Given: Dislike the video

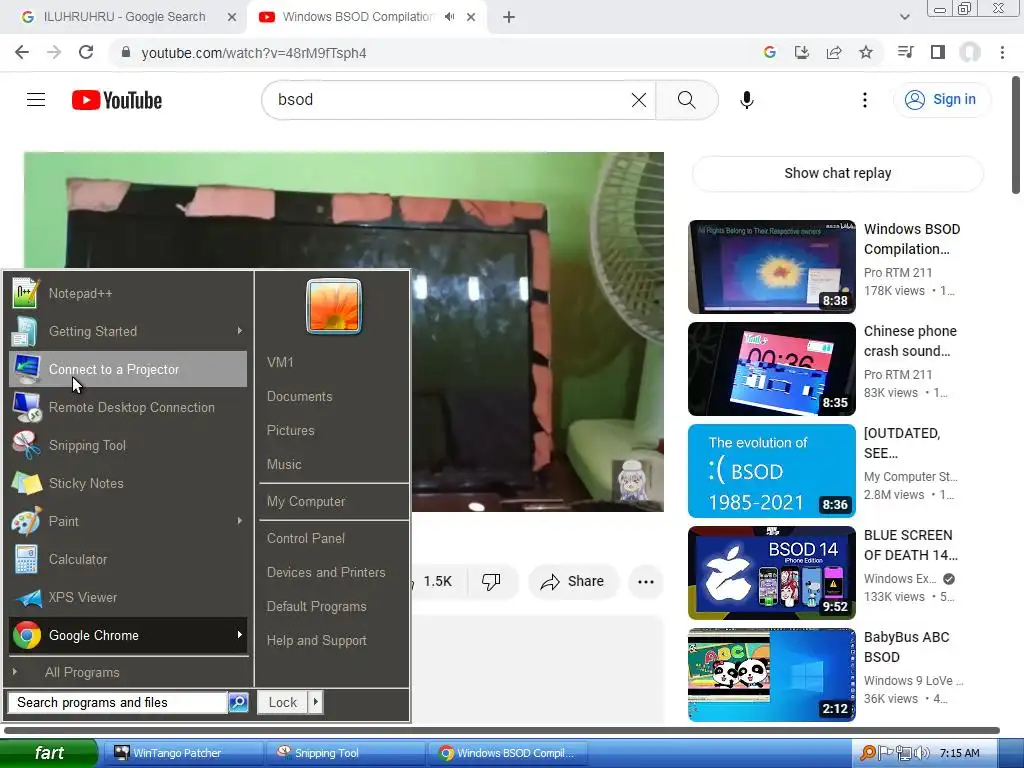Looking at the screenshot, I should (491, 581).
